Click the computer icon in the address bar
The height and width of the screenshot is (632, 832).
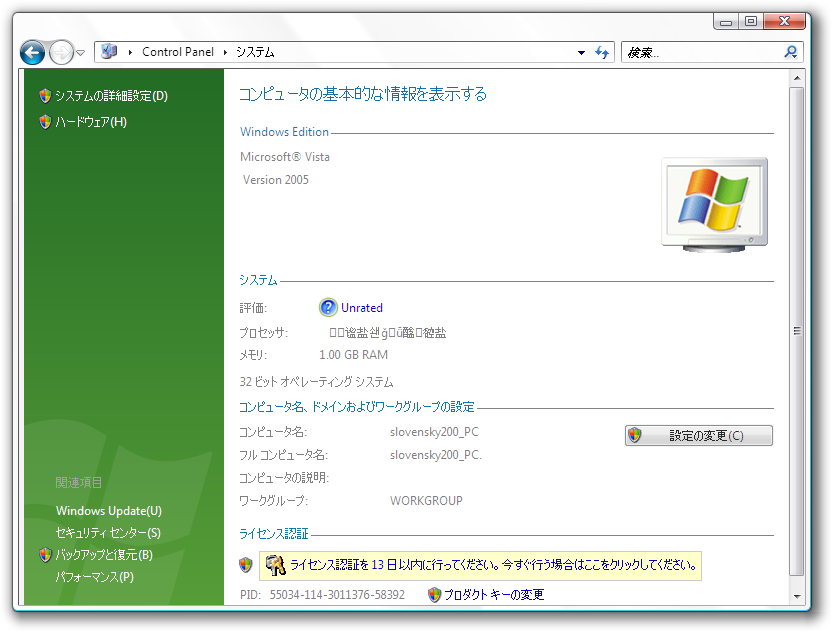(110, 52)
